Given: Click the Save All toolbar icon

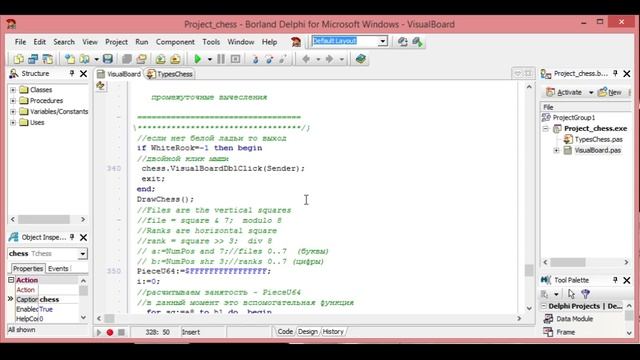Looking at the screenshot, I should [127, 59].
